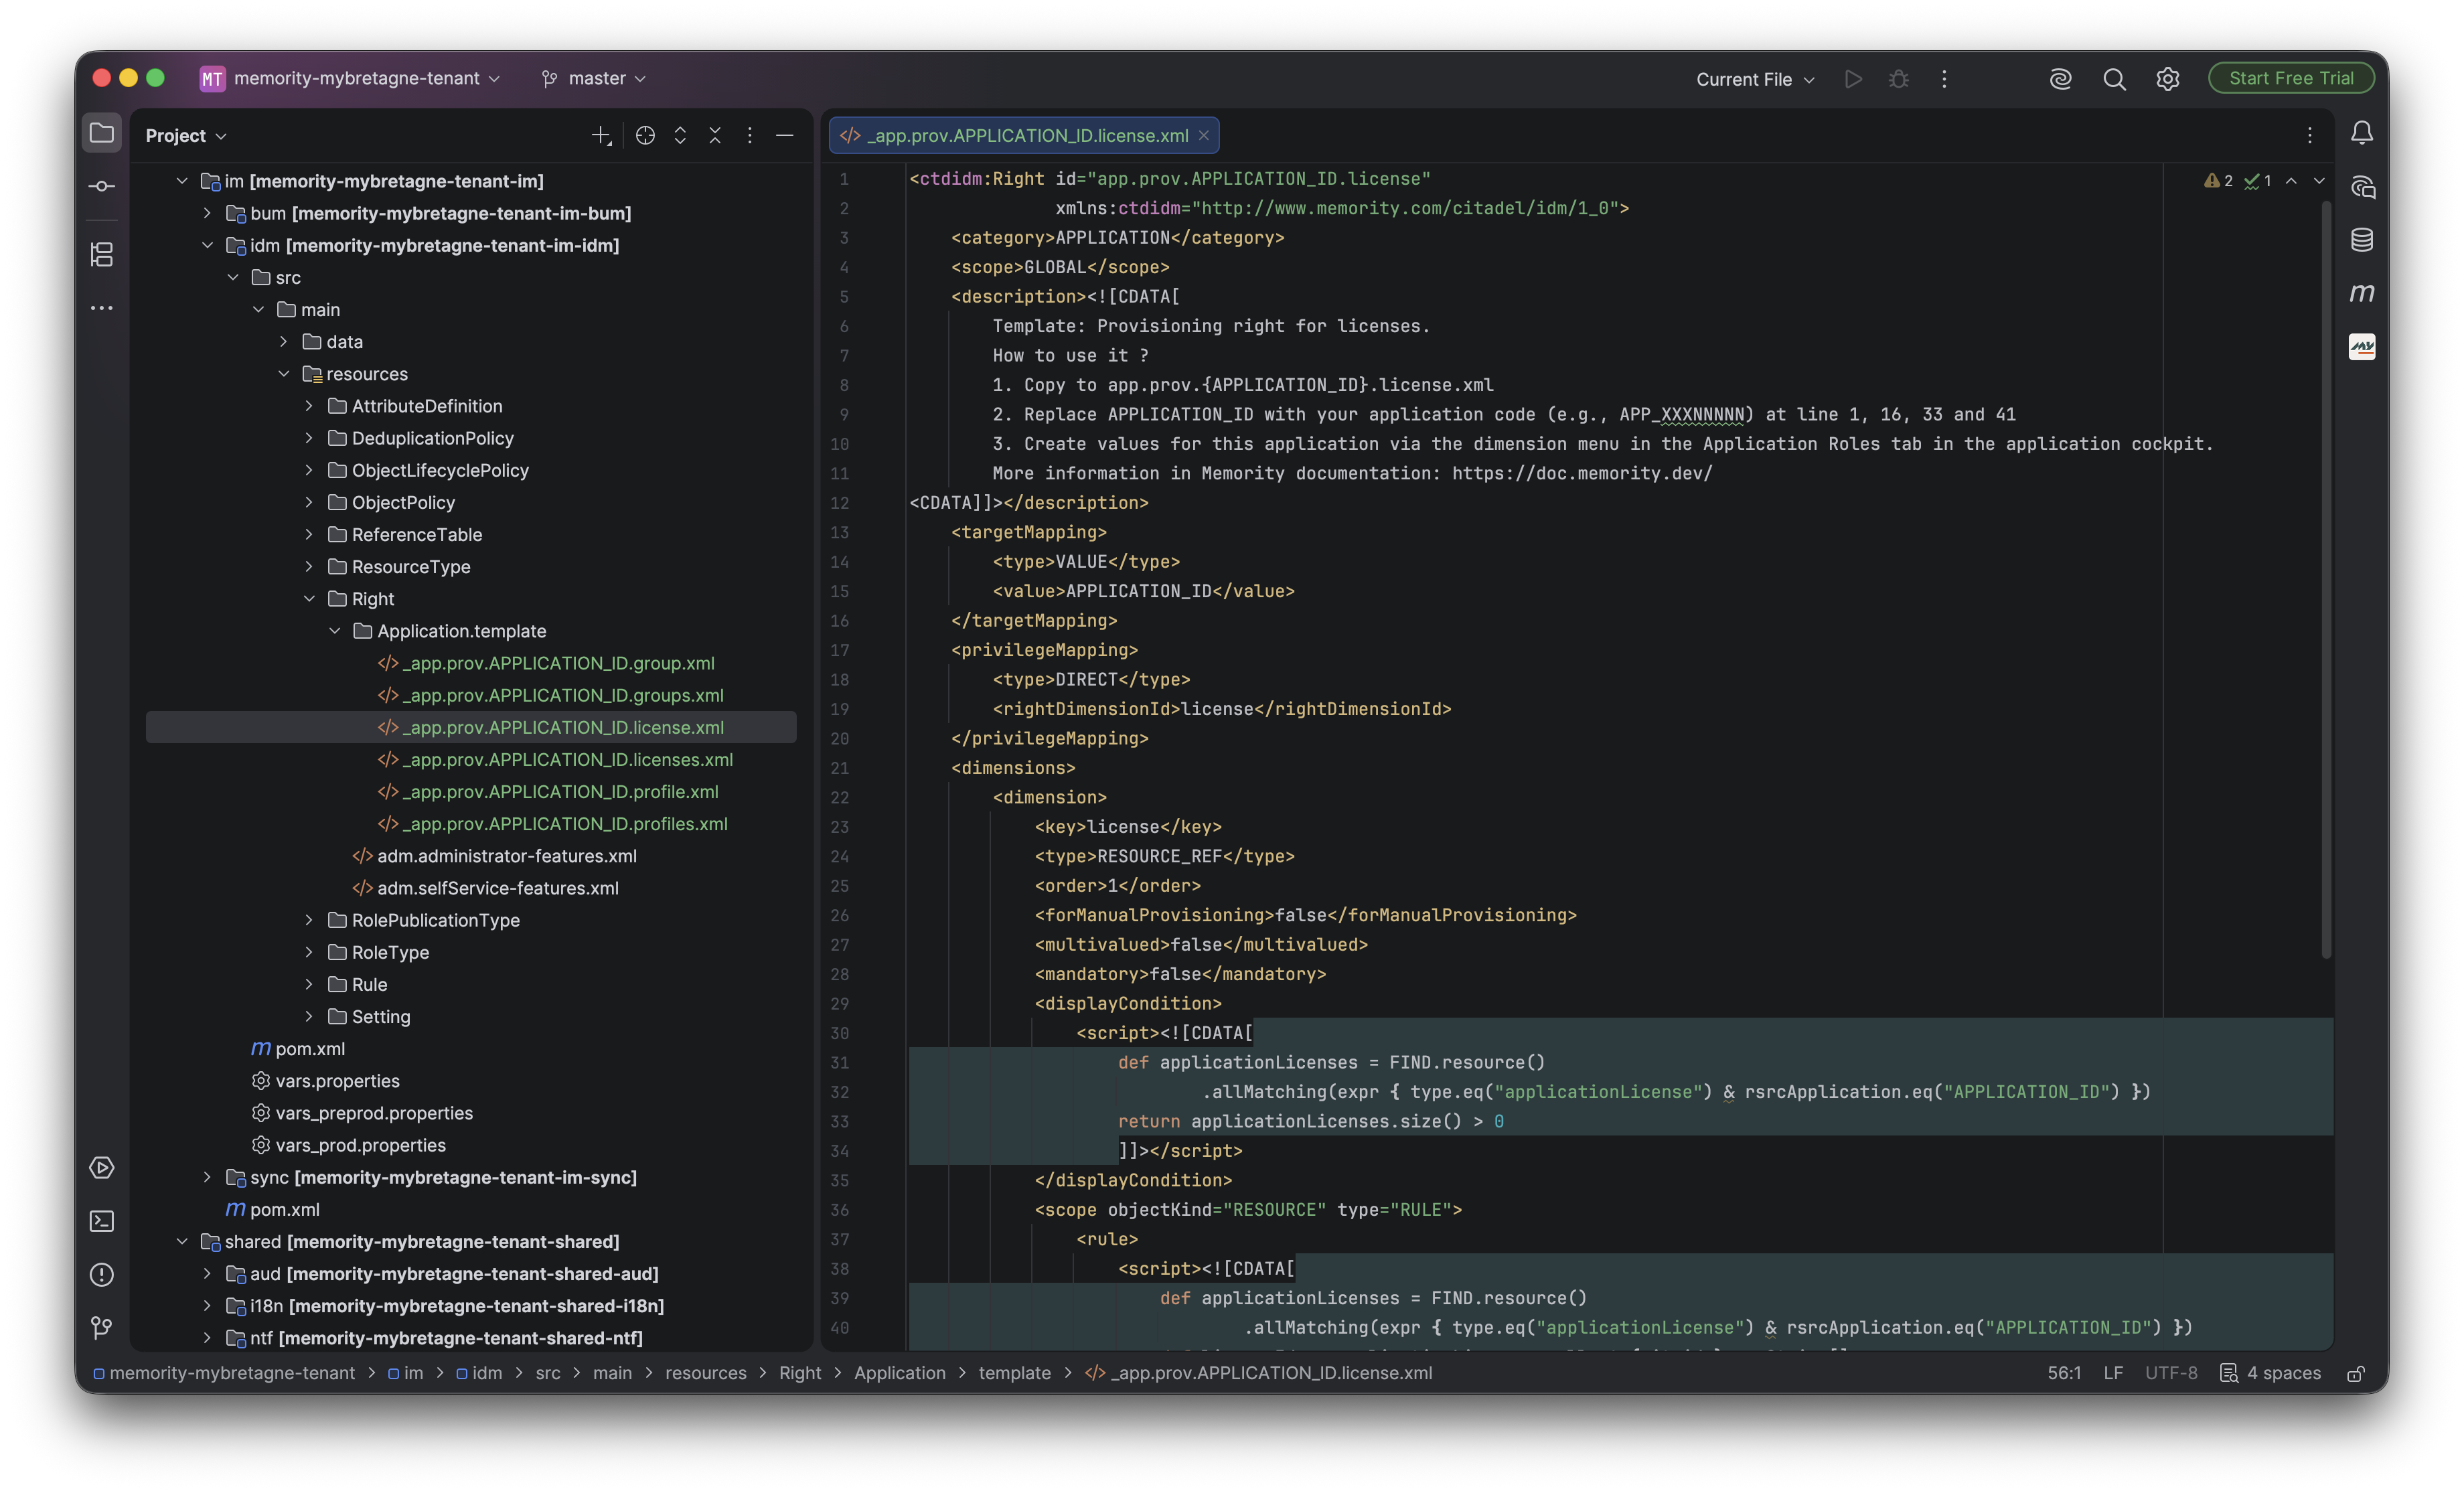
Task: Open the Structure tool window icon
Action: tap(102, 254)
